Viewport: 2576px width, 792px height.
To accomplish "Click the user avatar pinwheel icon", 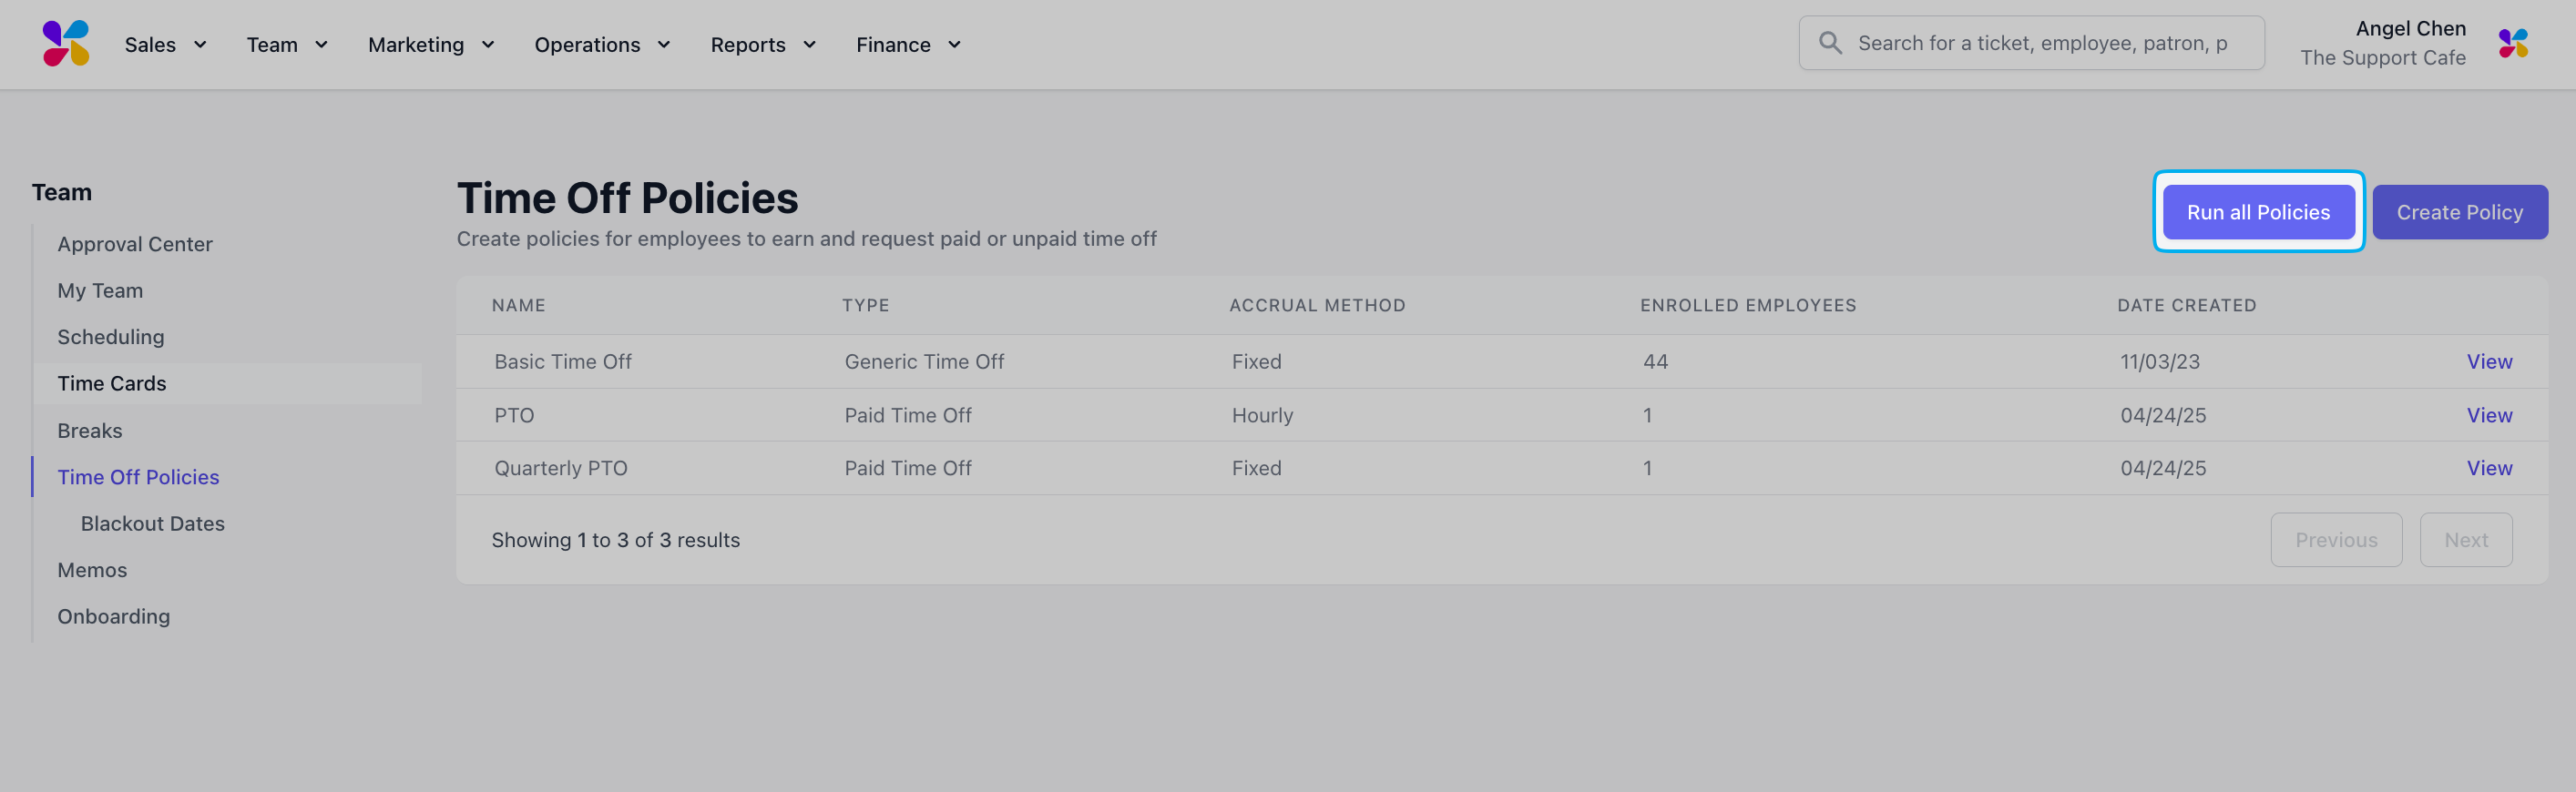I will click(2513, 43).
